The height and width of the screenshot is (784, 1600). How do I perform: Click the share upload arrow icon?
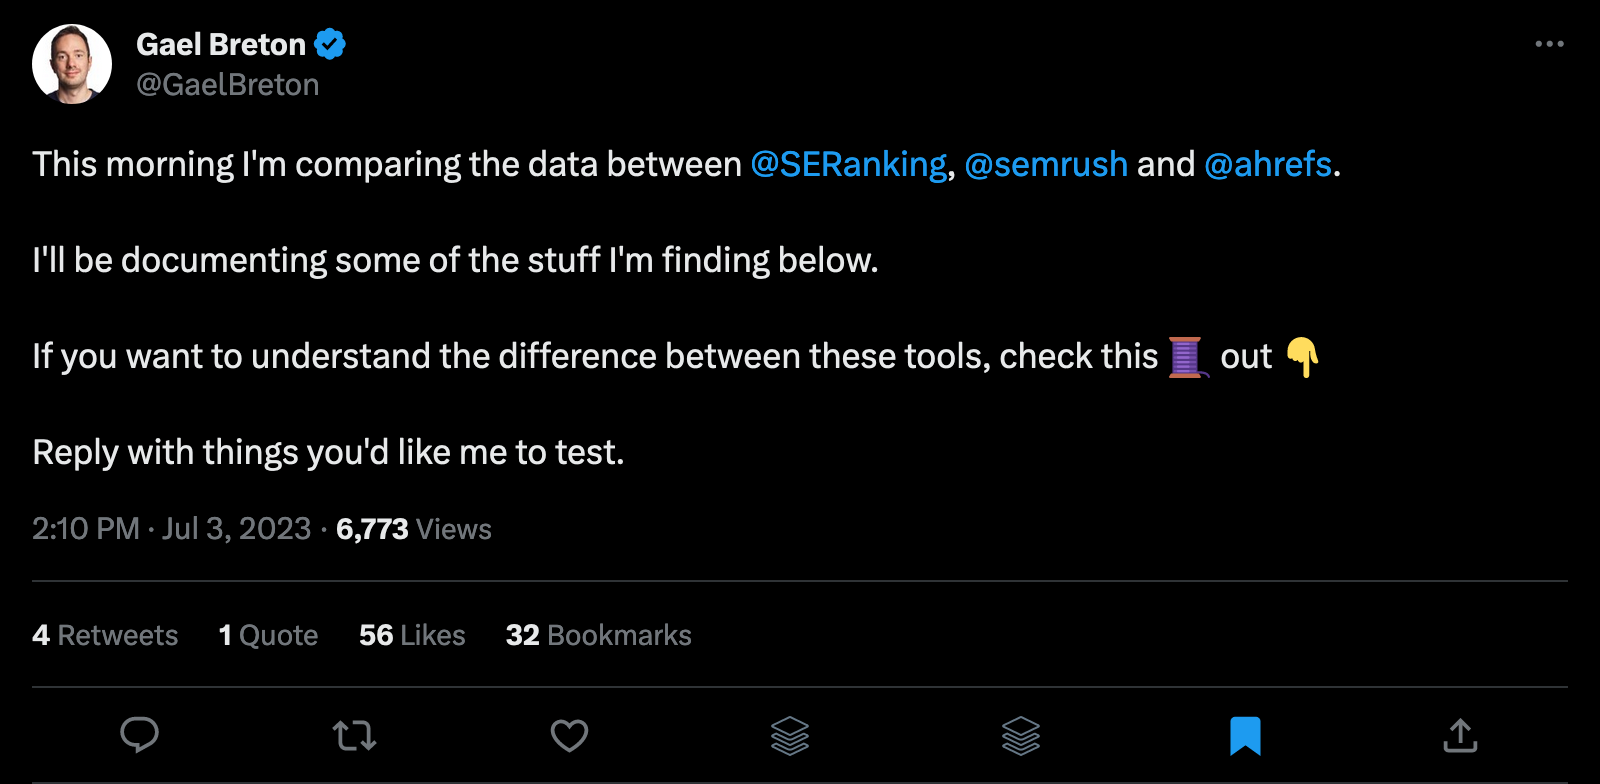[1460, 736]
